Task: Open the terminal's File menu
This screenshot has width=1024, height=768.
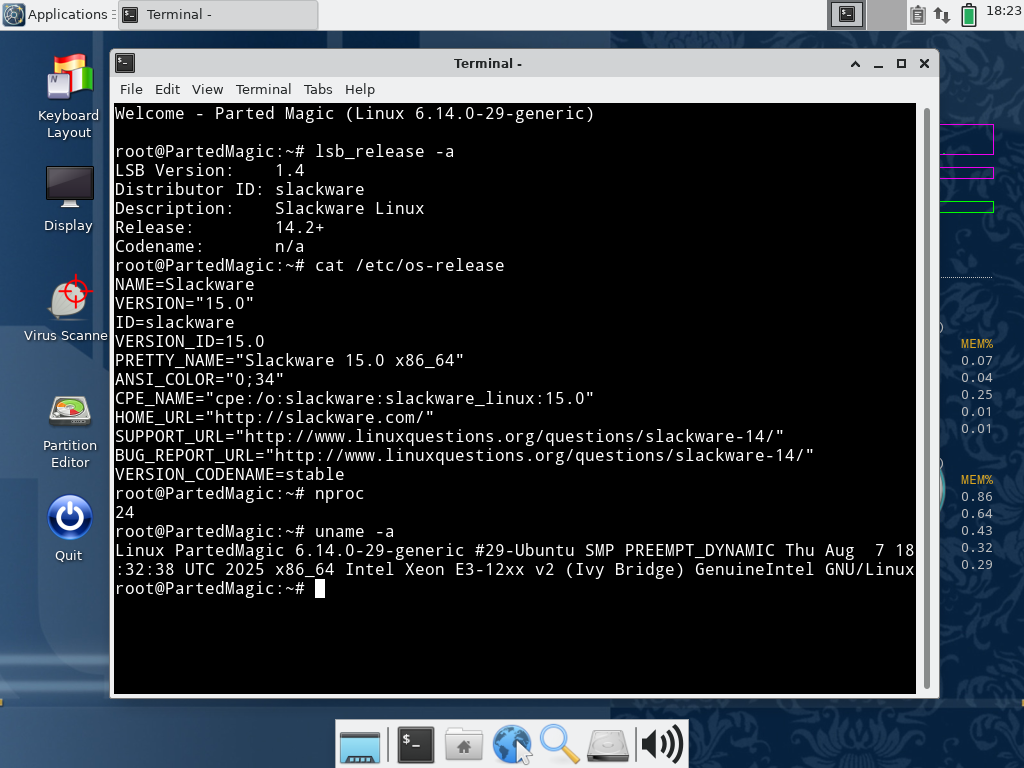Action: click(131, 89)
